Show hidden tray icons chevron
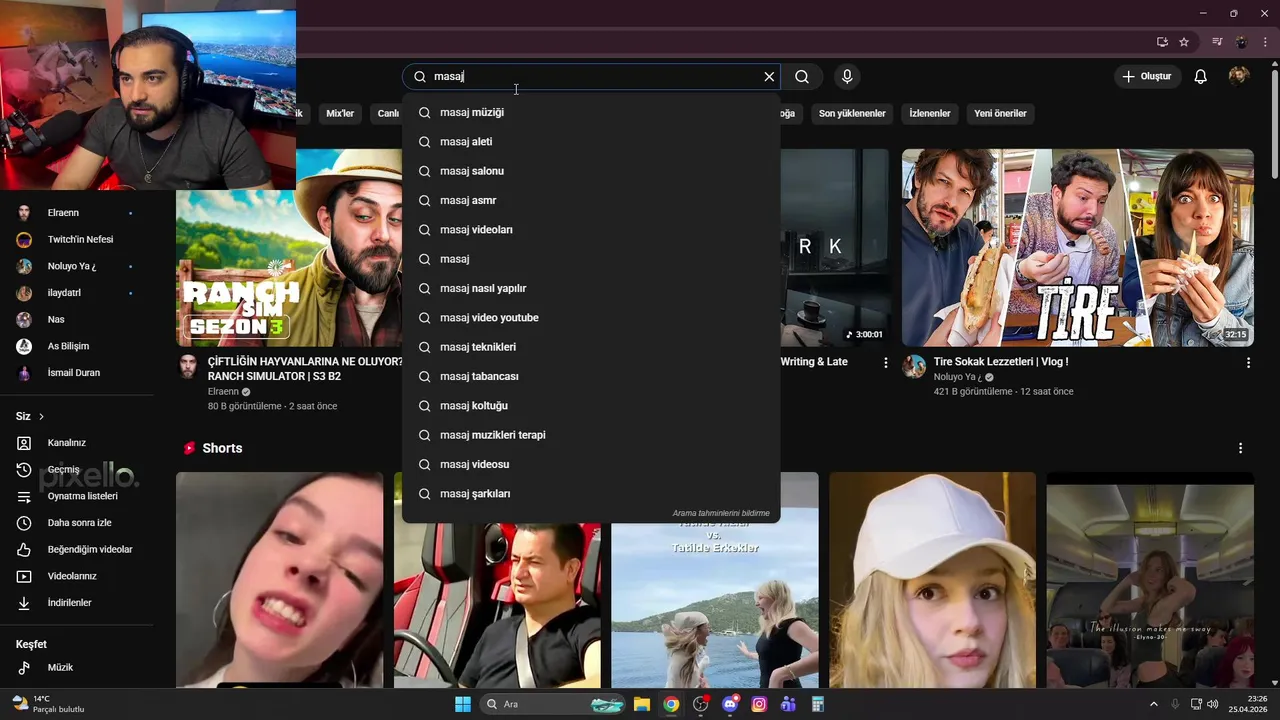The height and width of the screenshot is (720, 1280). pos(1153,704)
